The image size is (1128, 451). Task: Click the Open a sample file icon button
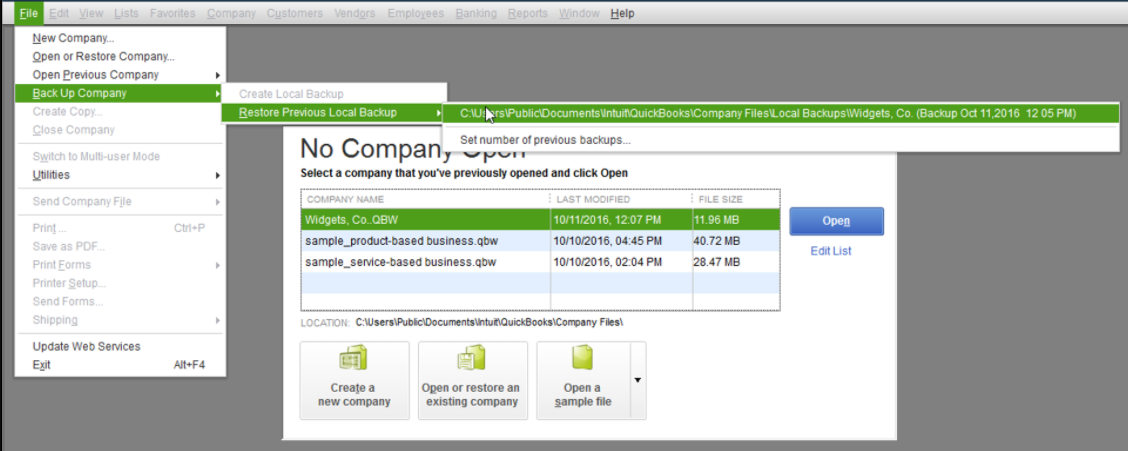click(x=583, y=381)
